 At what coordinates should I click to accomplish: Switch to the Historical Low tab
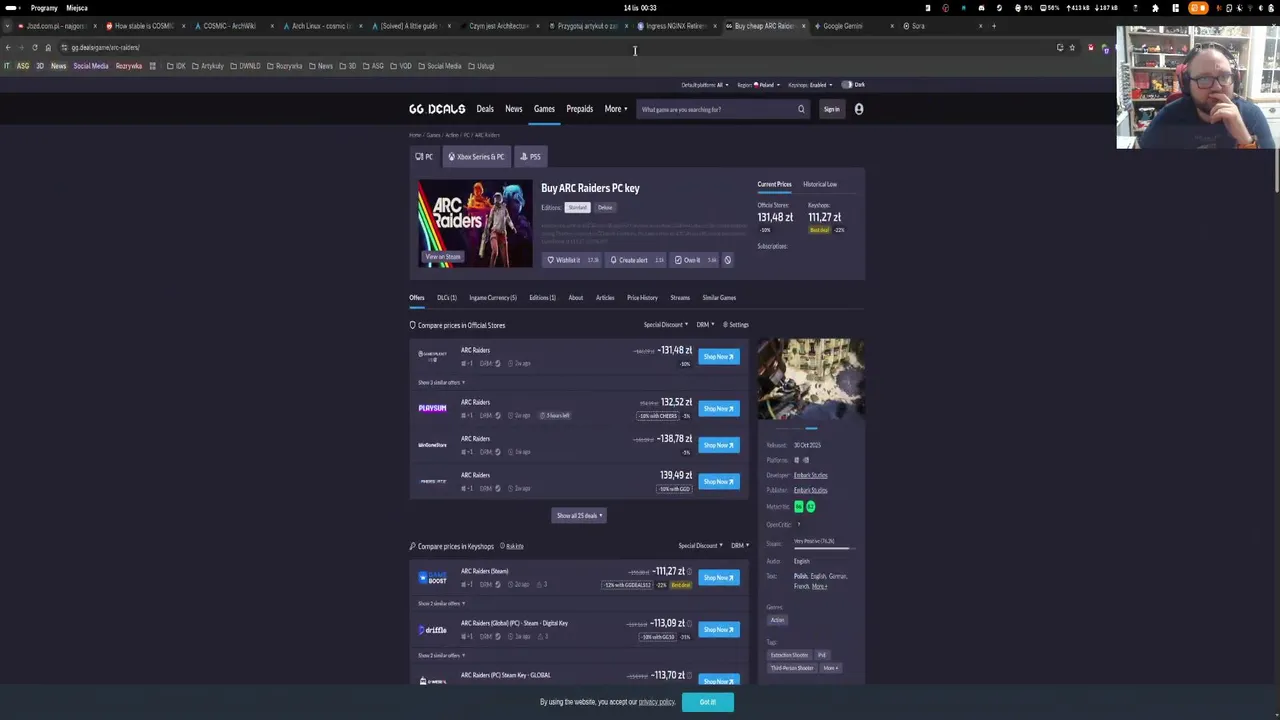(x=819, y=184)
